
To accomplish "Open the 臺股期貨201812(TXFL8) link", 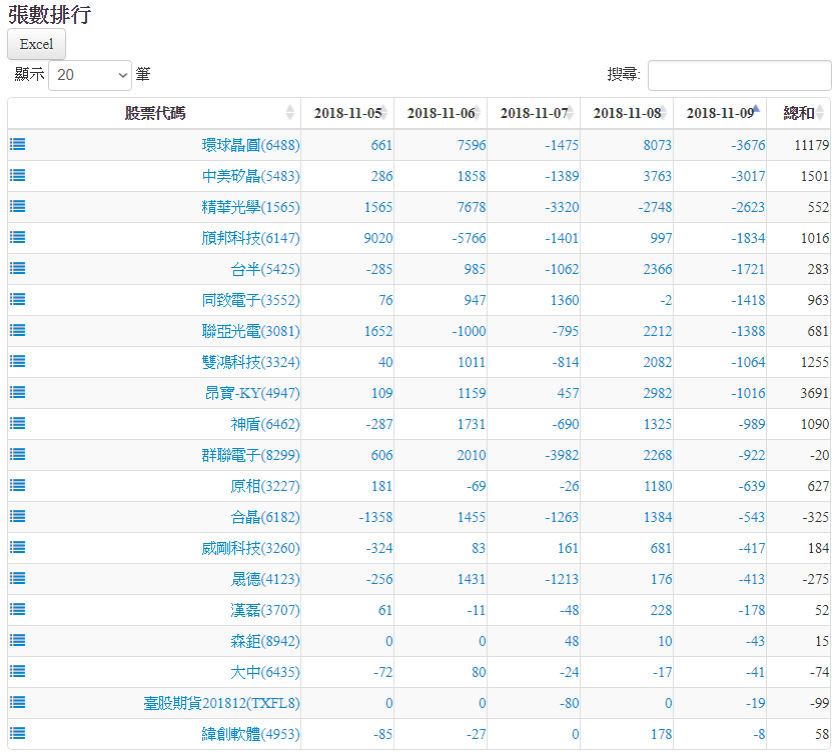I will coord(221,703).
